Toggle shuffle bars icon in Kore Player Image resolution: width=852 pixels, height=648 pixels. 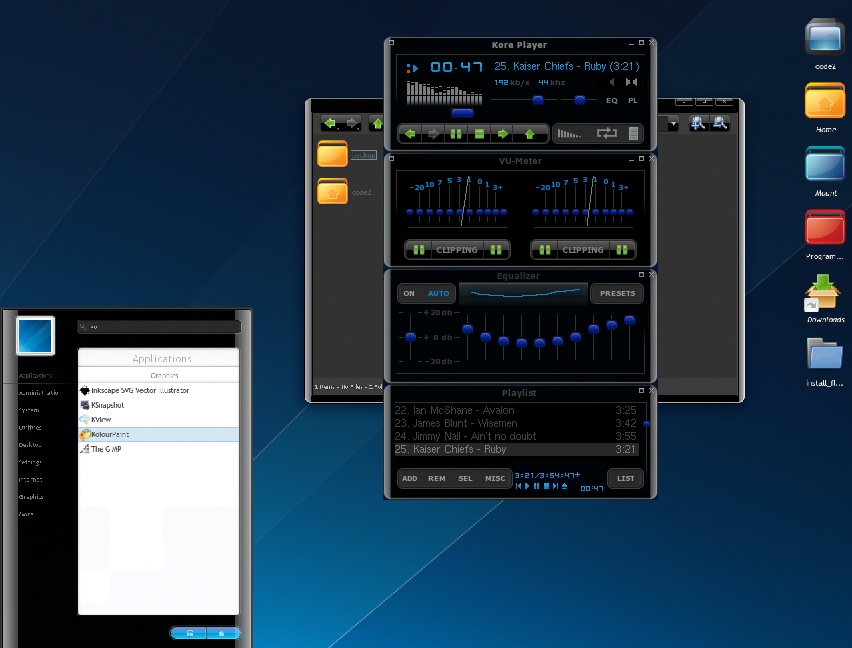569,134
